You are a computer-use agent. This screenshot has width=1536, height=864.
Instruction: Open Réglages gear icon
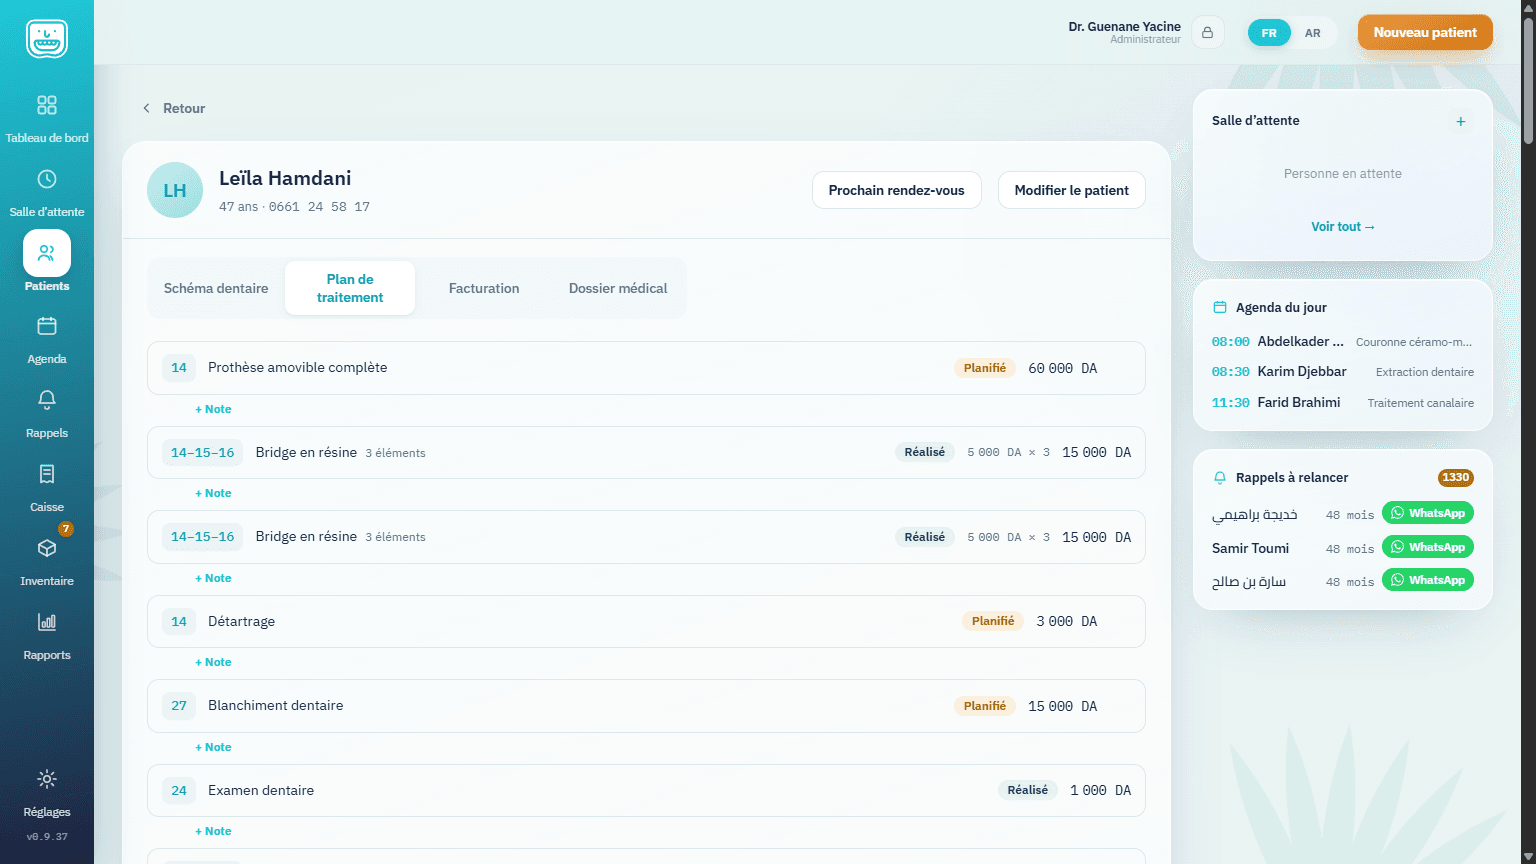47,779
